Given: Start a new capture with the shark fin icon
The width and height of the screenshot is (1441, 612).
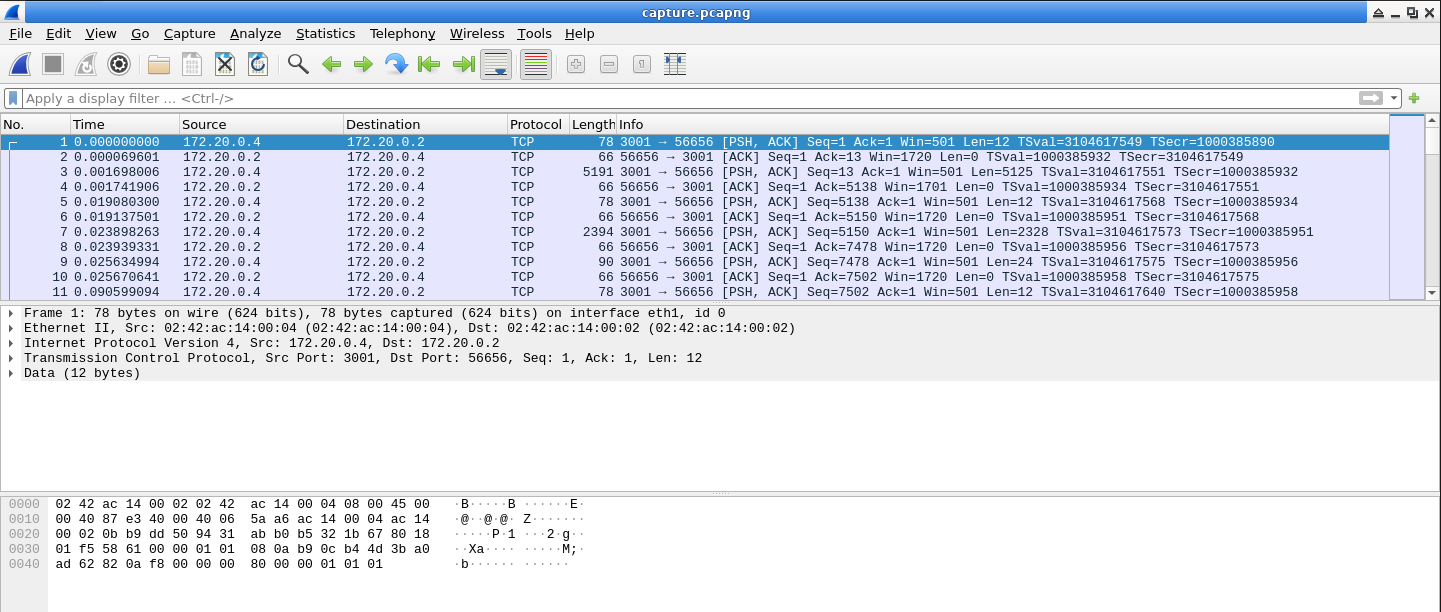Looking at the screenshot, I should click(19, 63).
